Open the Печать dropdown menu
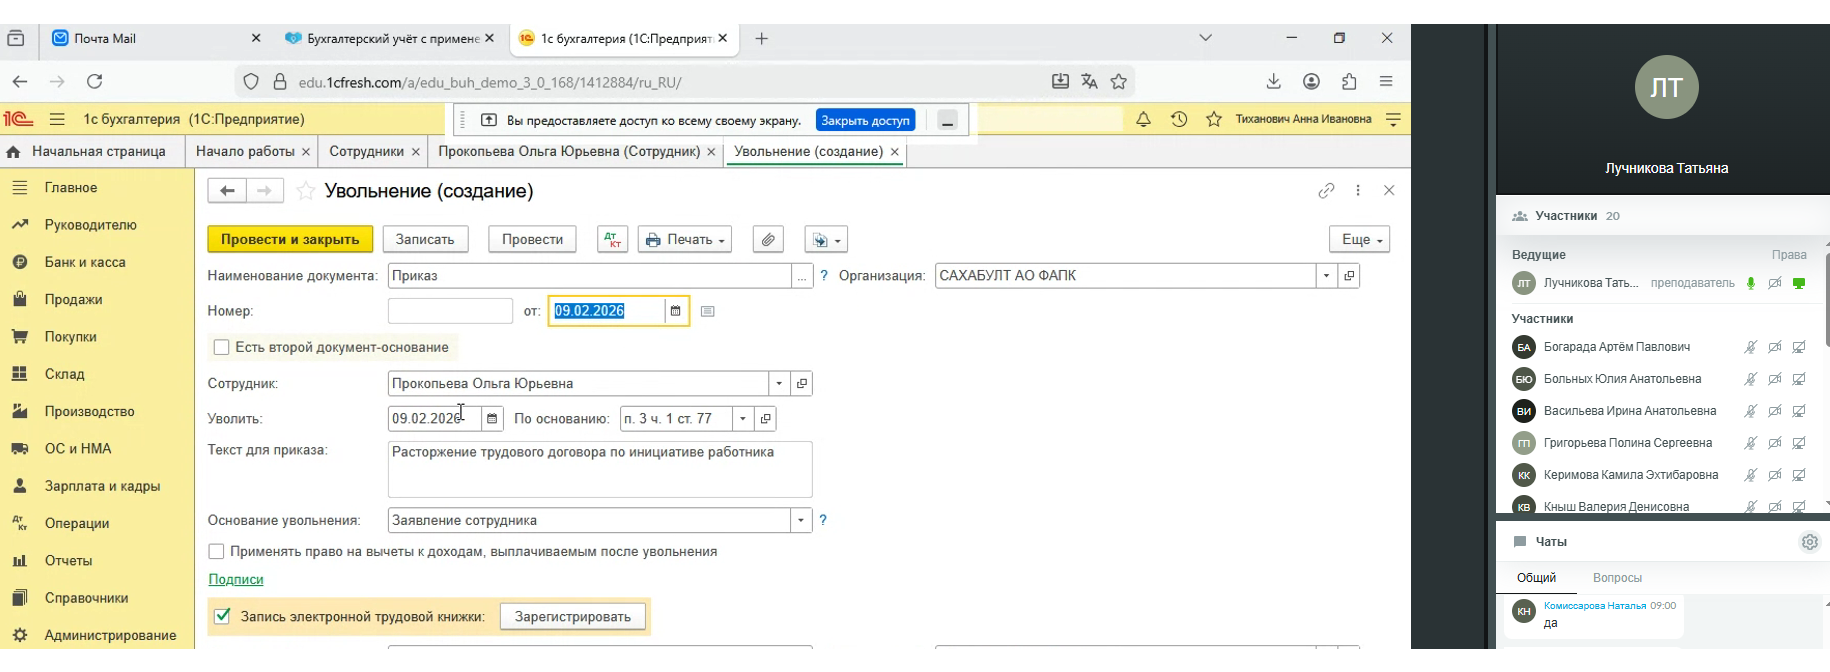This screenshot has height=672, width=1830. [x=685, y=240]
